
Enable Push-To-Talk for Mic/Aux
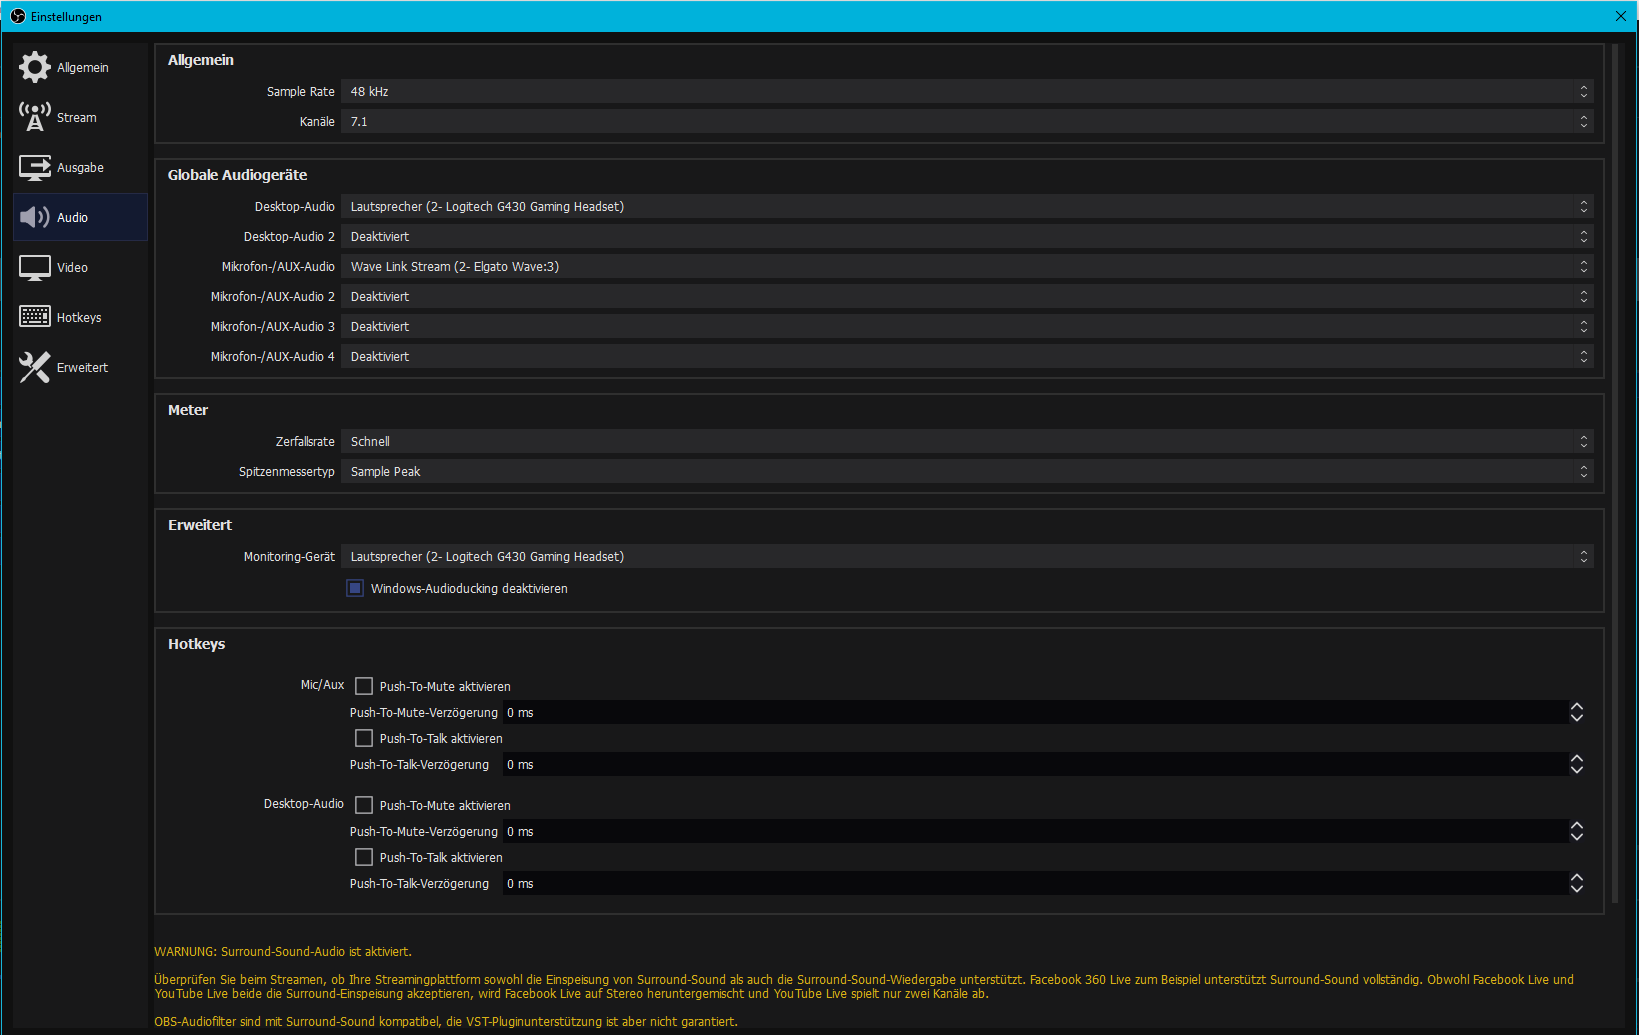(364, 738)
